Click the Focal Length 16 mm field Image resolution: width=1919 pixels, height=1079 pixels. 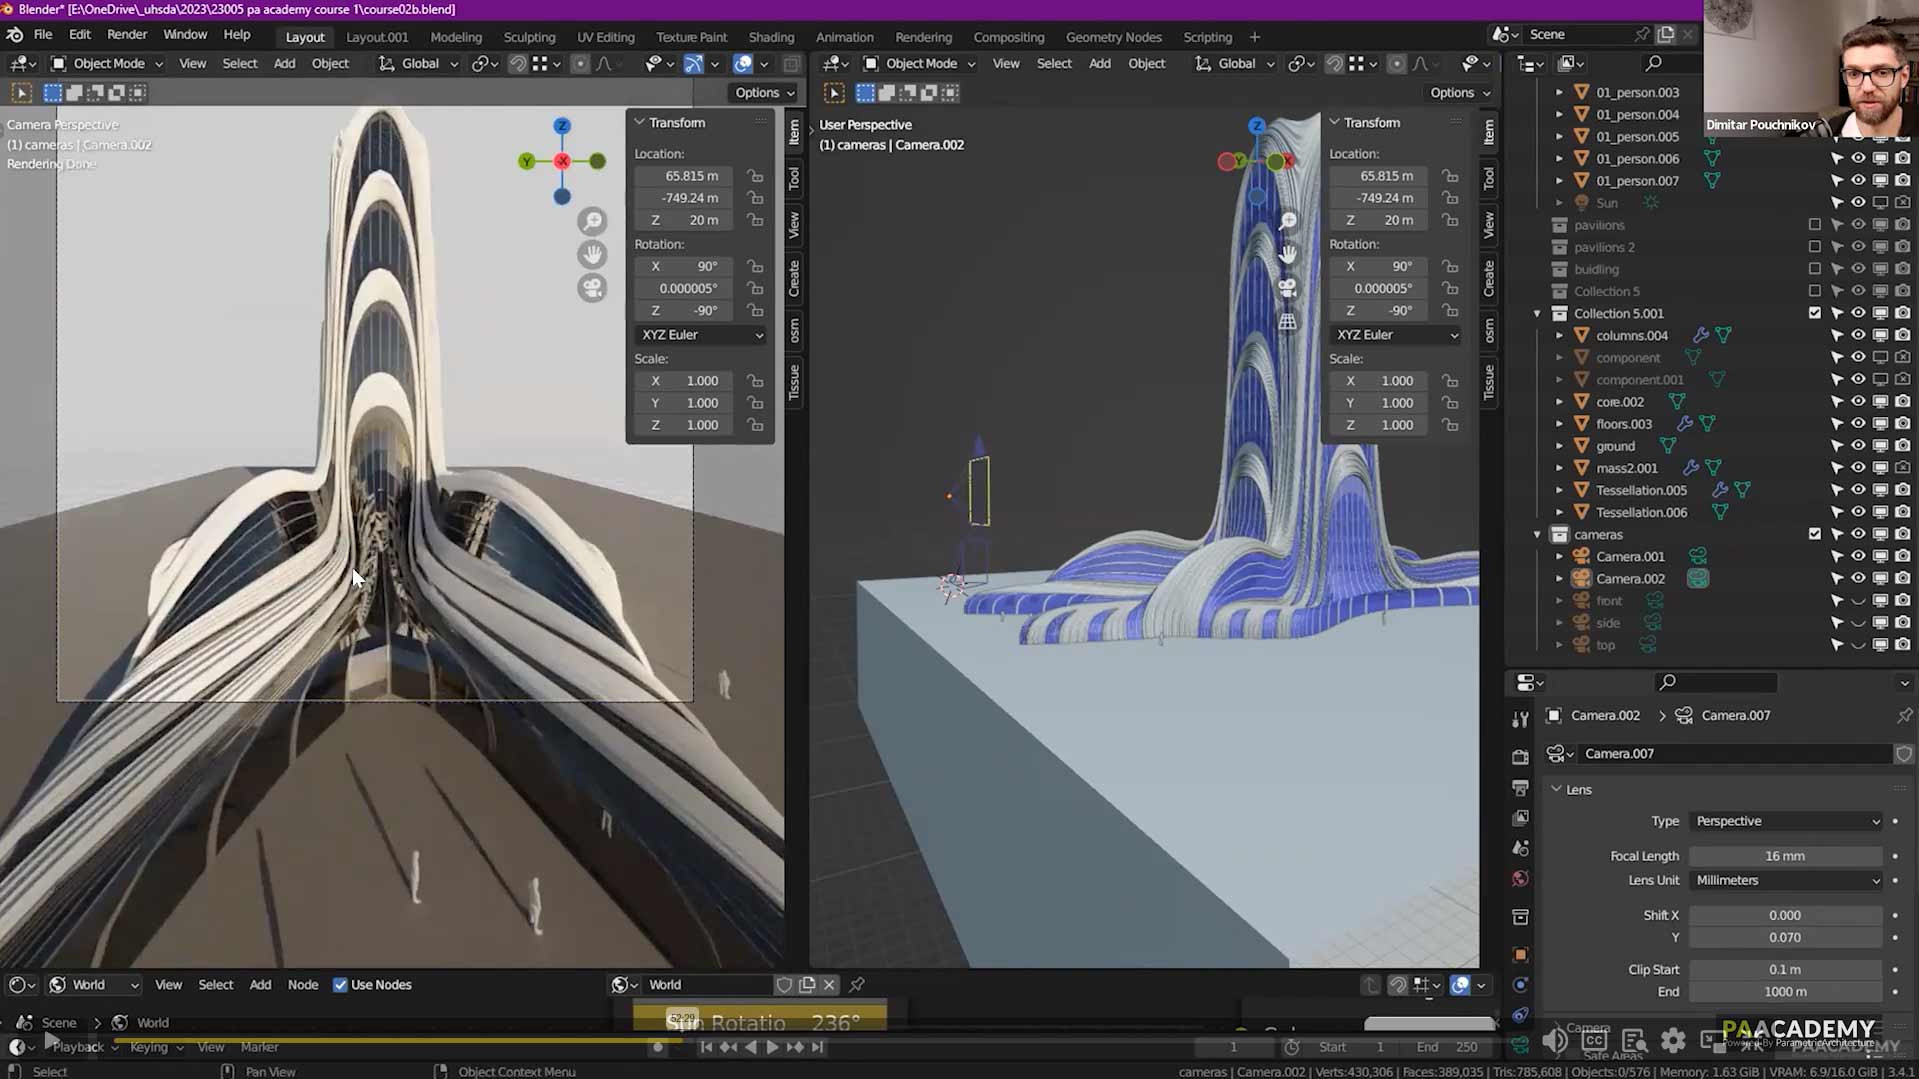pyautogui.click(x=1785, y=856)
